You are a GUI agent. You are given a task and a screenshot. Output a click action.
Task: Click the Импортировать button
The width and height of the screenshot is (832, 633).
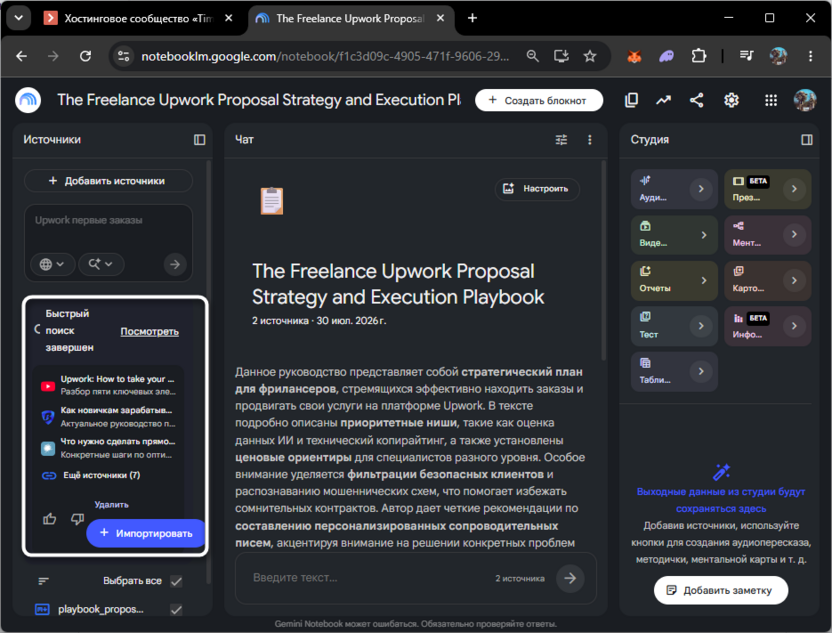145,533
